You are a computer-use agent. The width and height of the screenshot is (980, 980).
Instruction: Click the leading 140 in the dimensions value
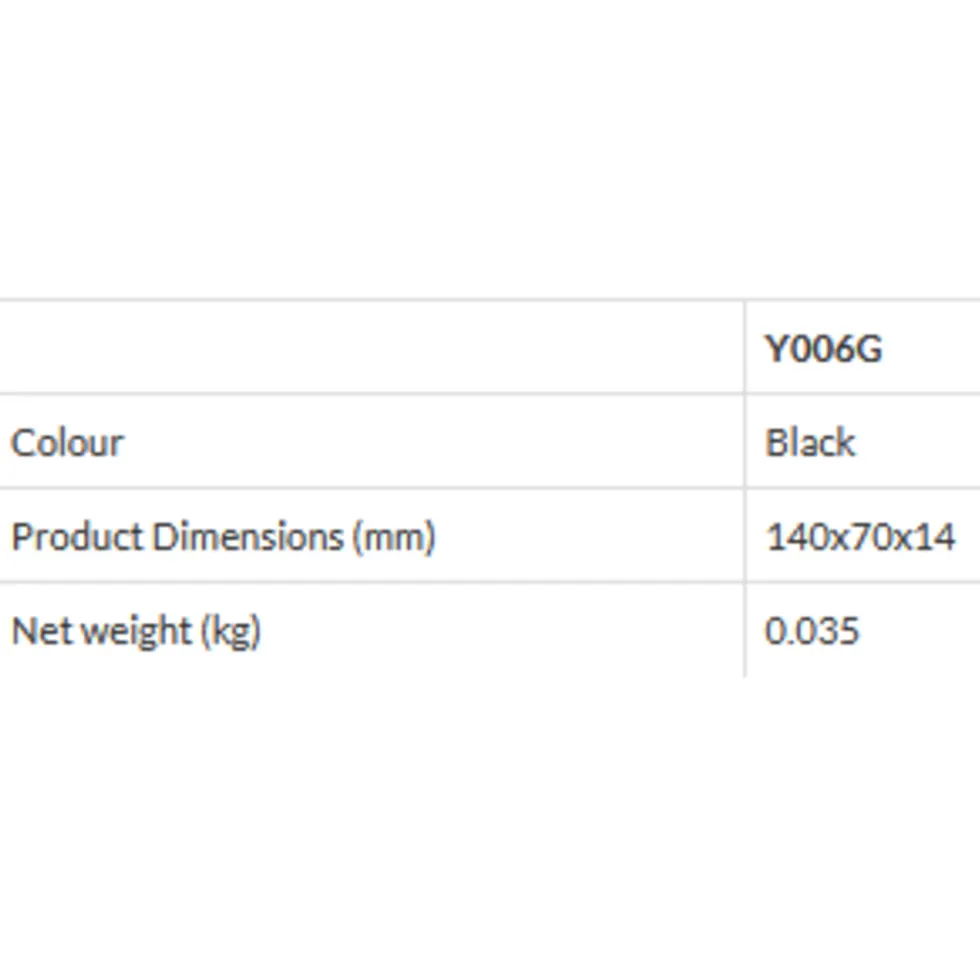[792, 537]
